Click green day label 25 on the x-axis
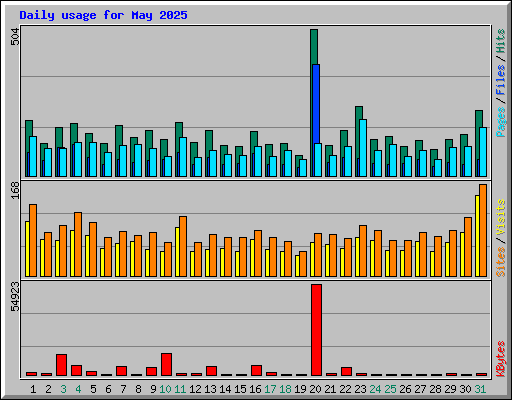The height and width of the screenshot is (400, 512). pos(390,389)
